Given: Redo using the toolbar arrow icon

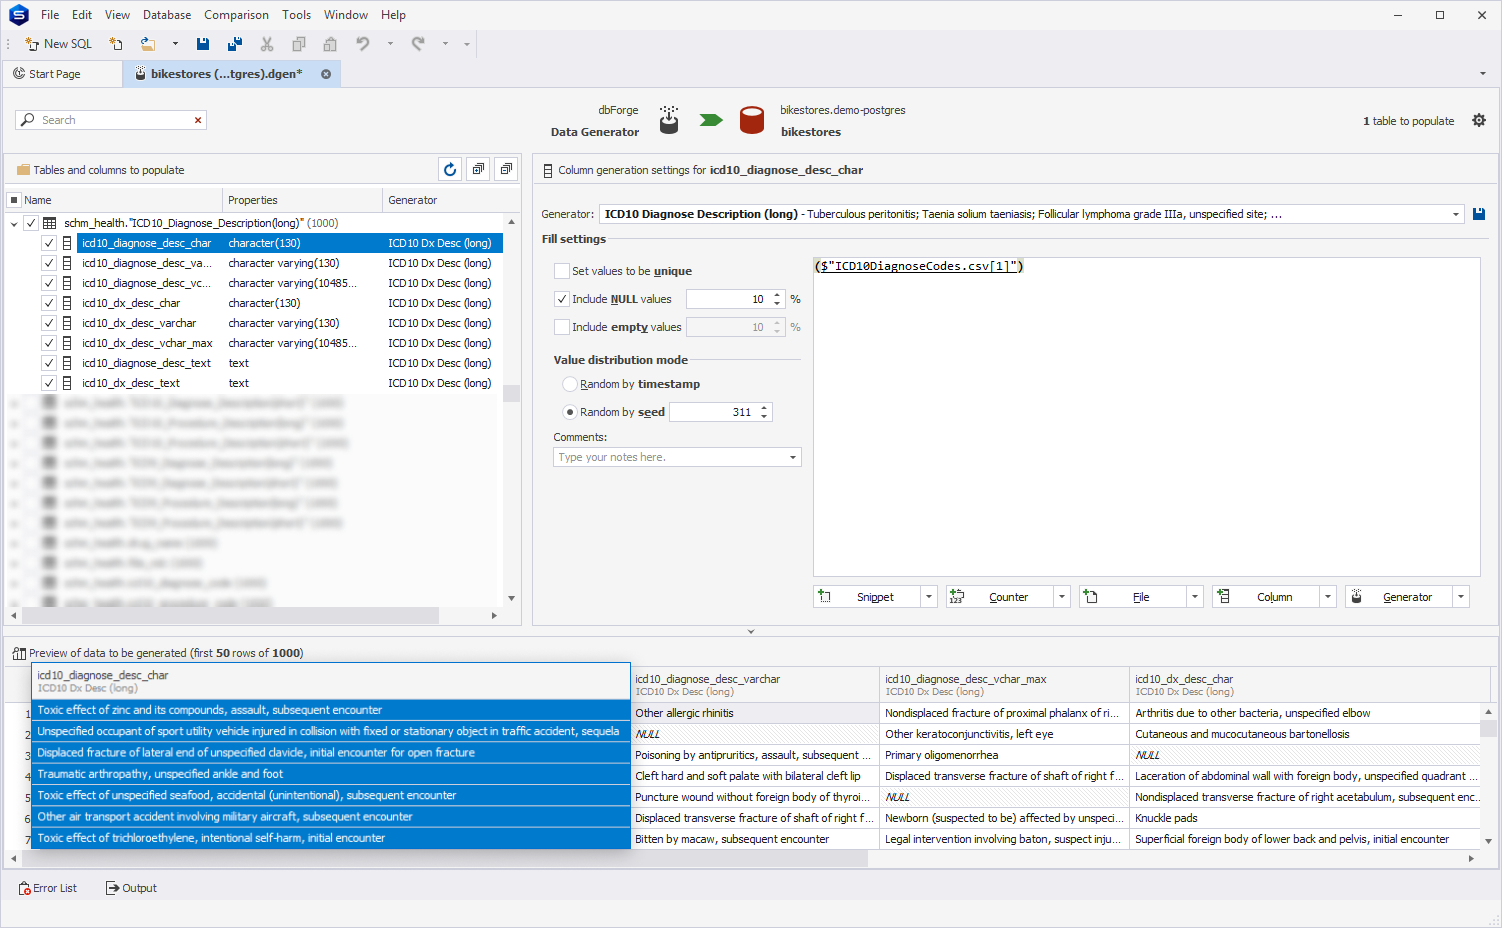Looking at the screenshot, I should [418, 44].
